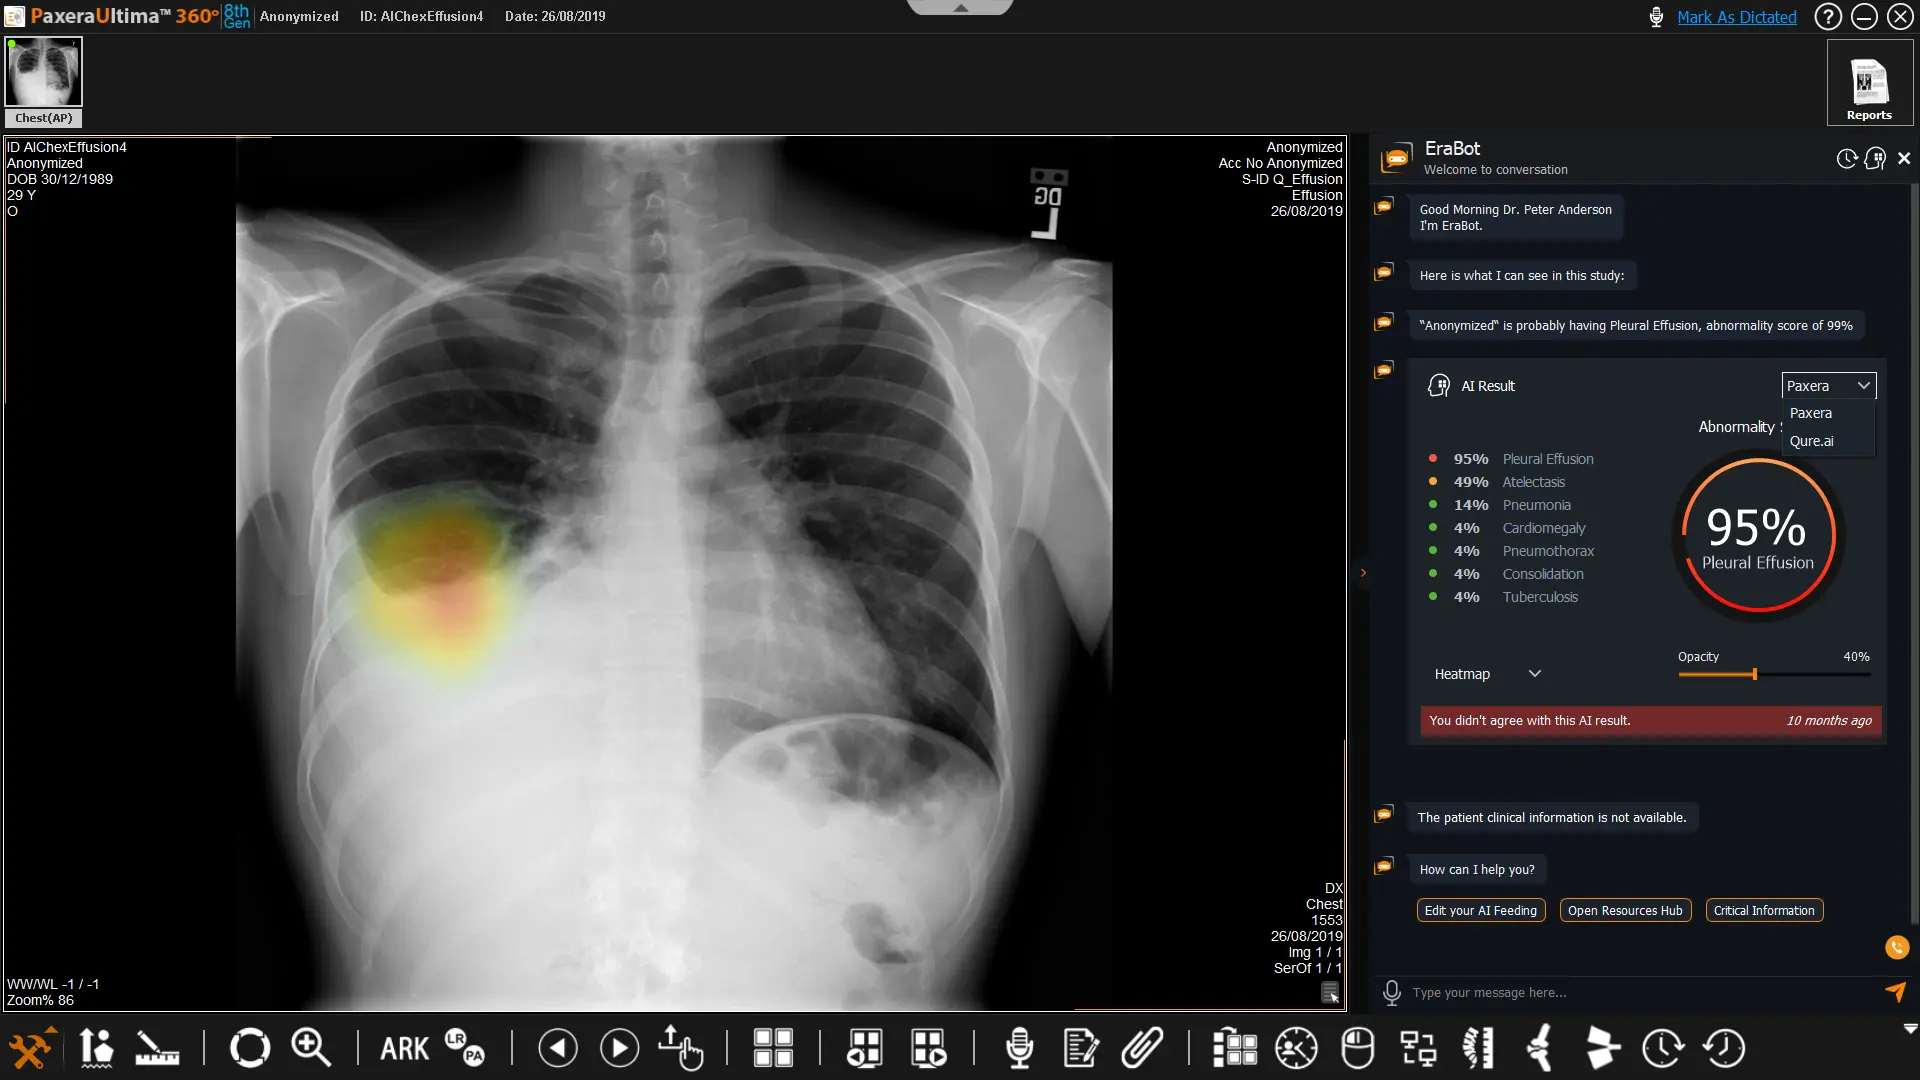The width and height of the screenshot is (1920, 1080).
Task: Open the Reports panel
Action: (1869, 84)
